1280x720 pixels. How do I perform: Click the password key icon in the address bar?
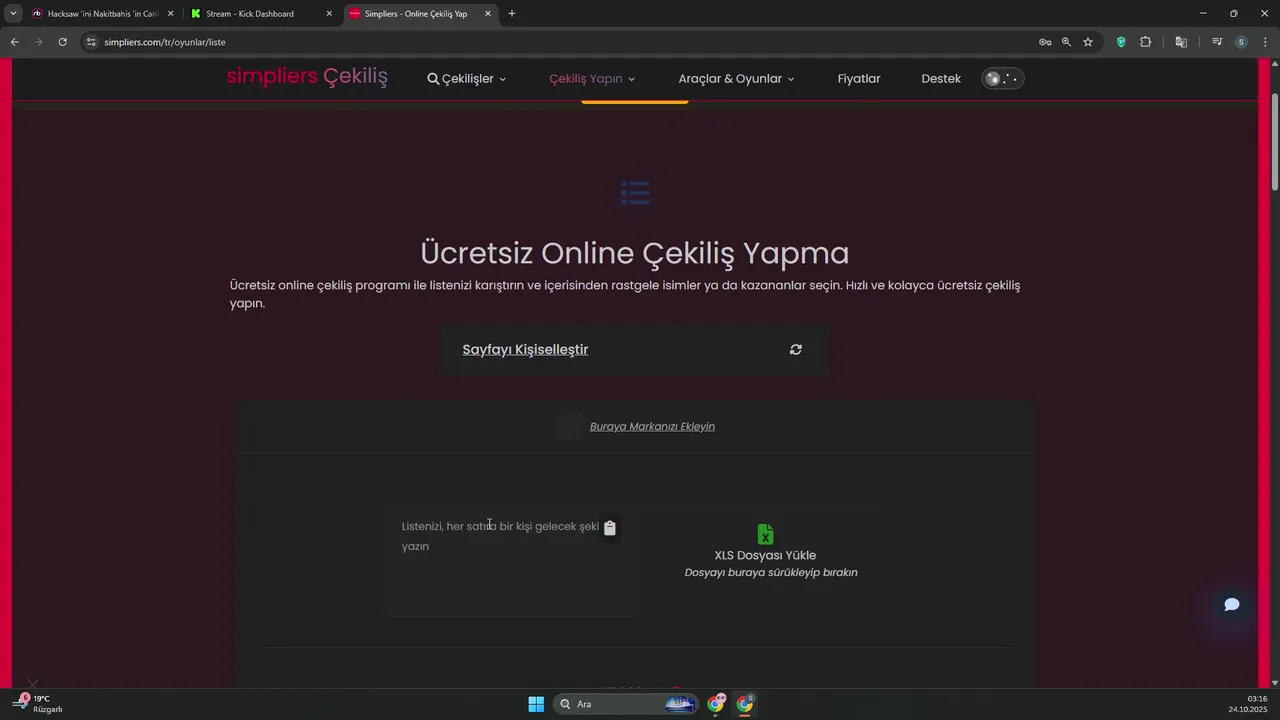(x=1045, y=42)
